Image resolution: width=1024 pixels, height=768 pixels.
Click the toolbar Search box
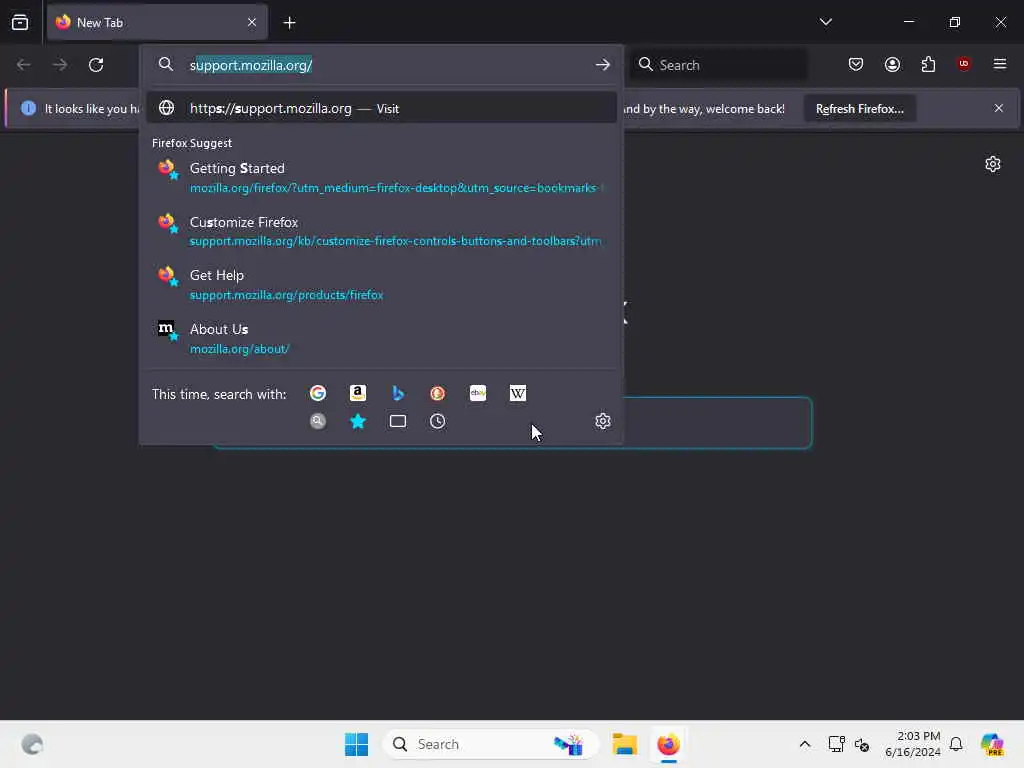tap(718, 65)
